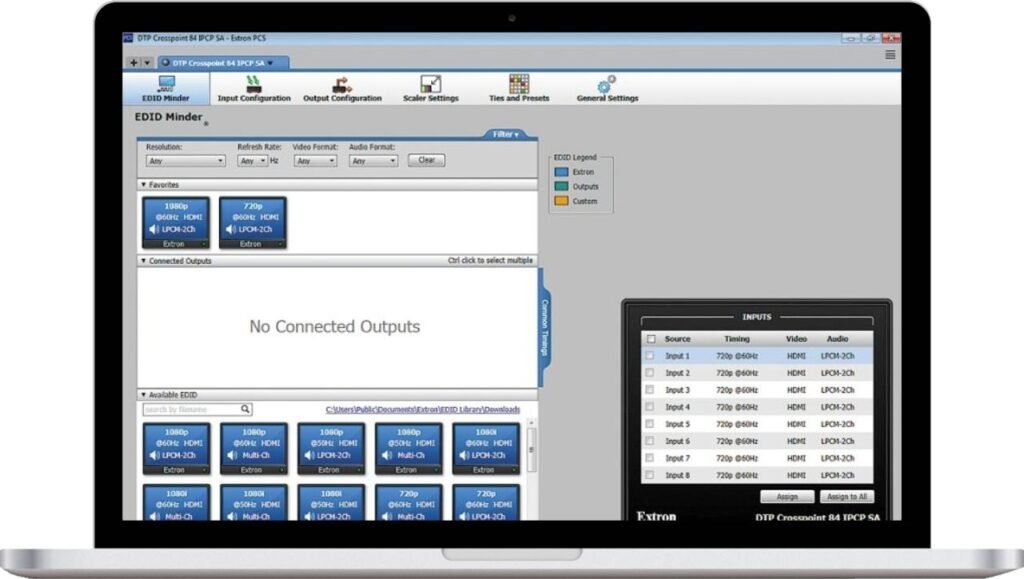The image size is (1024, 579).
Task: Pick available 1080p @50Hz LPCM-2Ch EDID tile
Action: (x=331, y=448)
